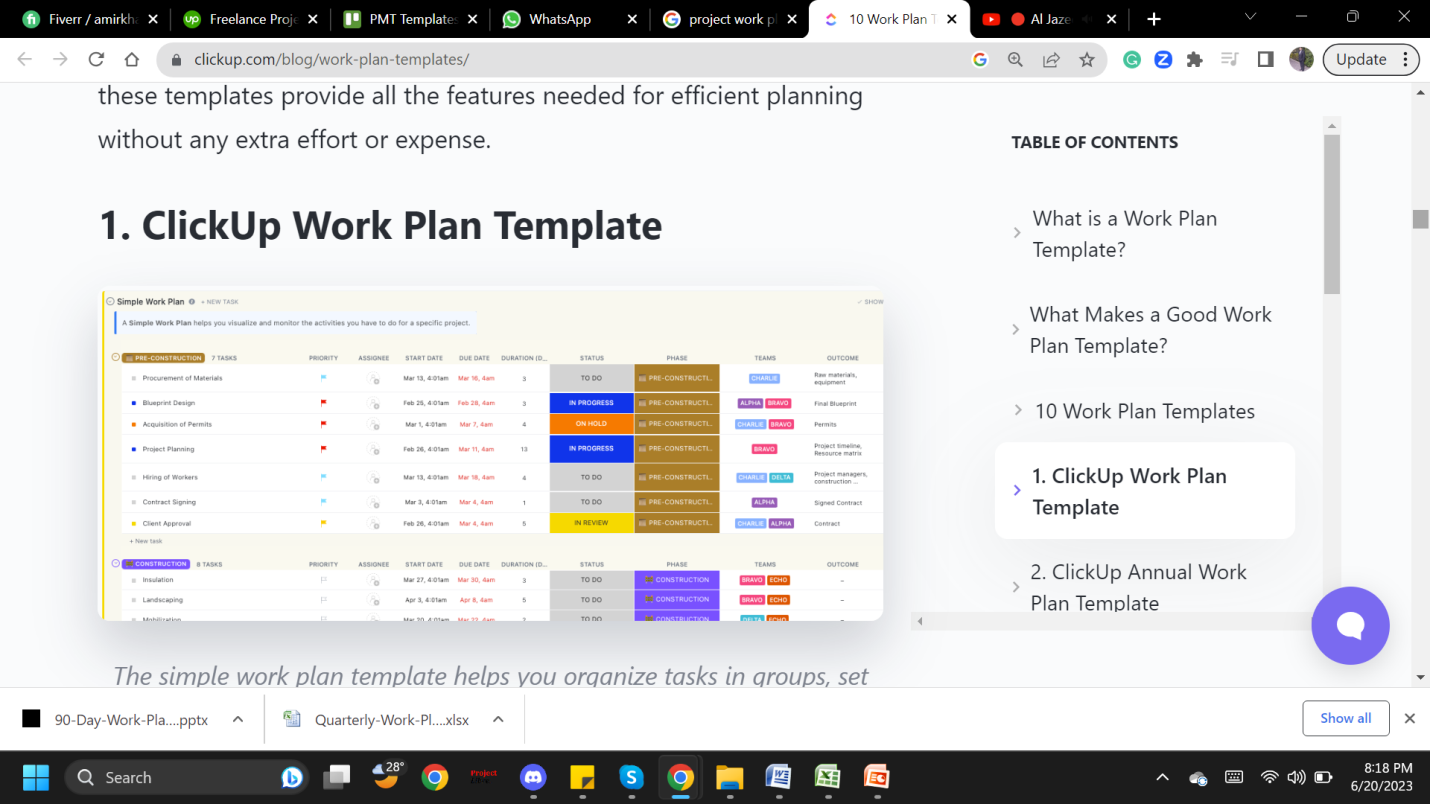
Task: Open the tab search dropdown arrow
Action: 1250,17
